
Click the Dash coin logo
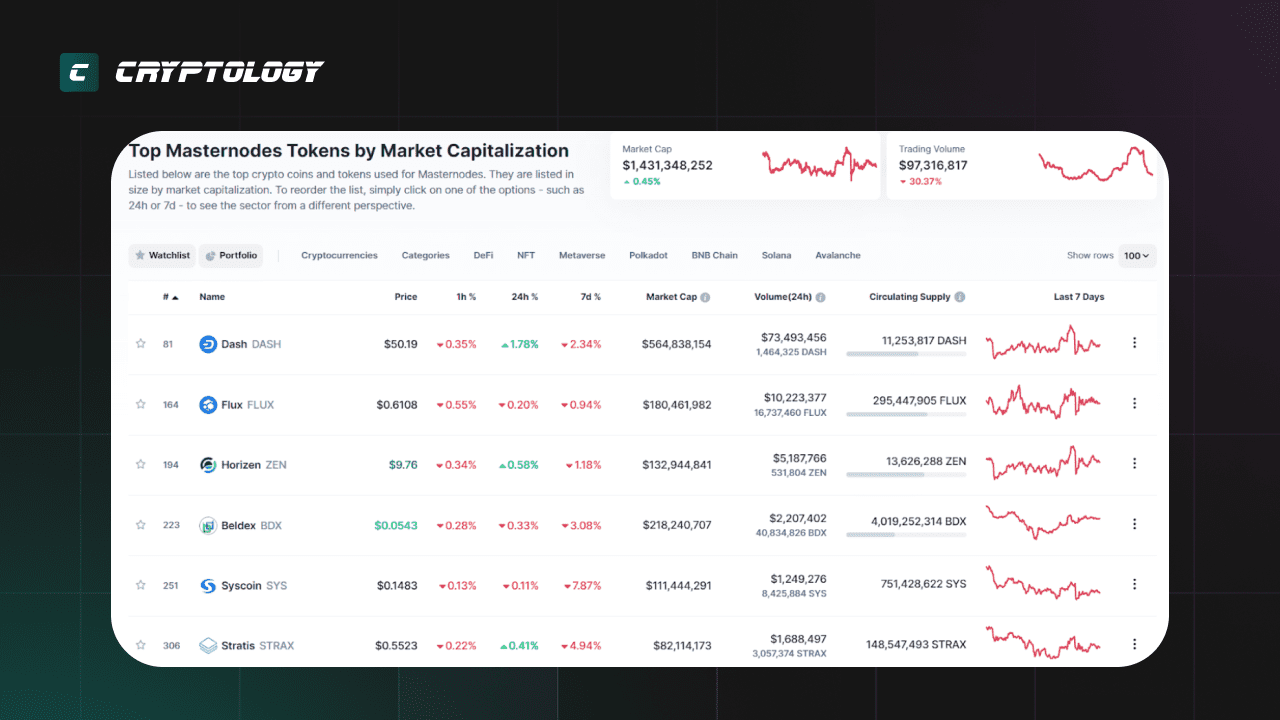pos(208,344)
